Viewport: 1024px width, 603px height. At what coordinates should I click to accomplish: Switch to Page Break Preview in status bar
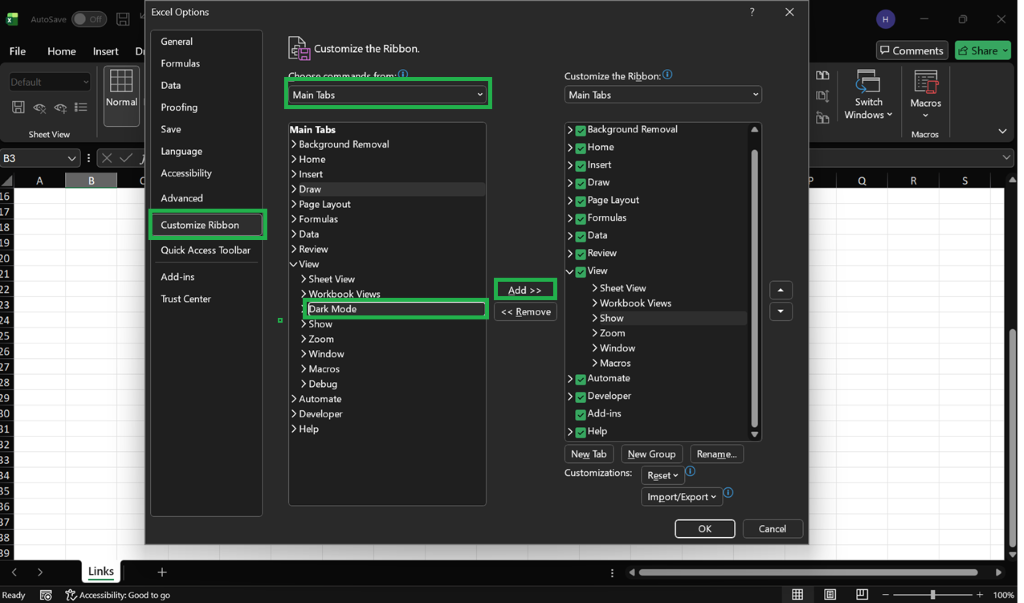pos(862,594)
